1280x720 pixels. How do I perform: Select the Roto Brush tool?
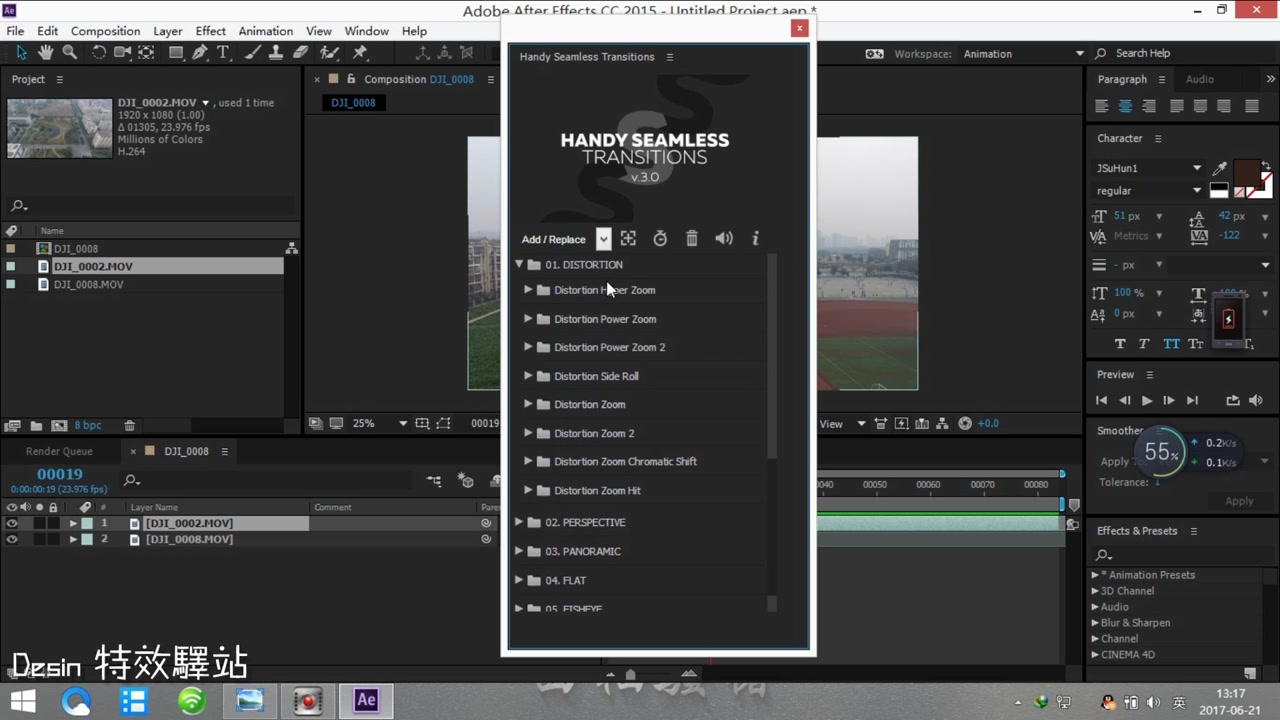coord(330,52)
